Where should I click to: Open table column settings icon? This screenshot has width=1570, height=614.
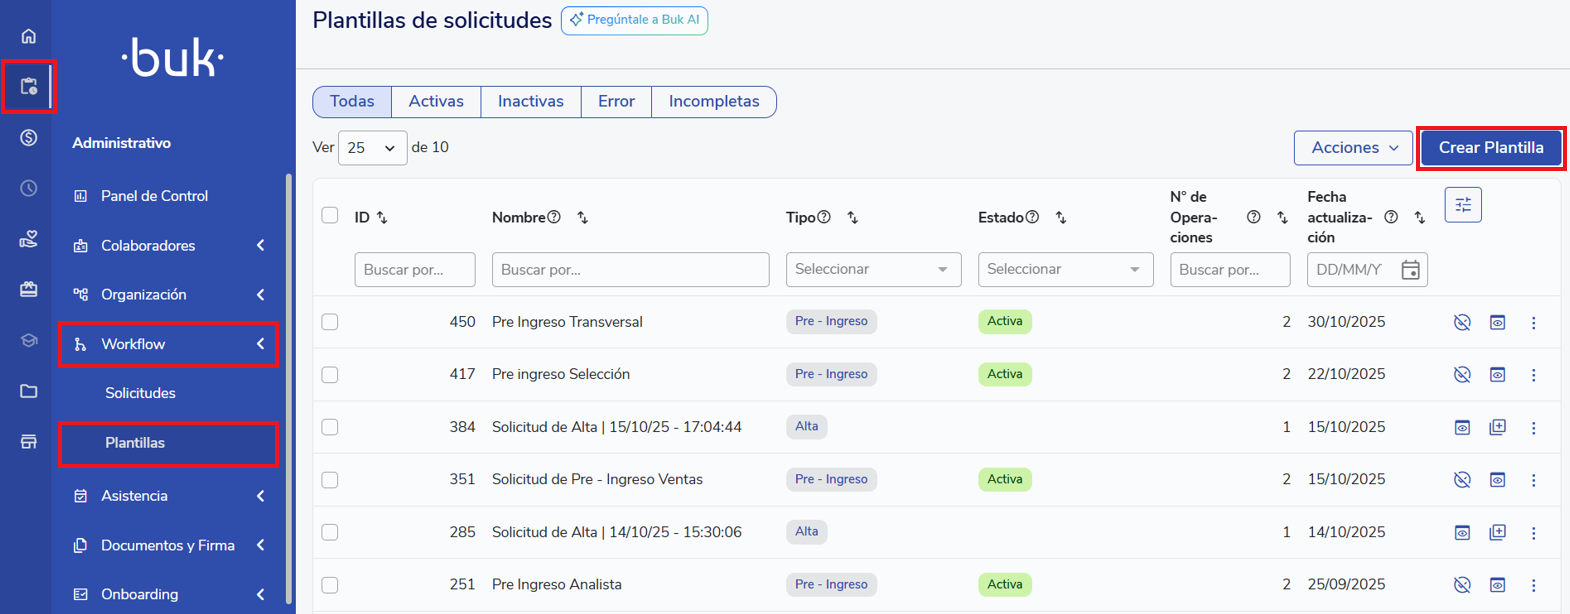(x=1462, y=205)
